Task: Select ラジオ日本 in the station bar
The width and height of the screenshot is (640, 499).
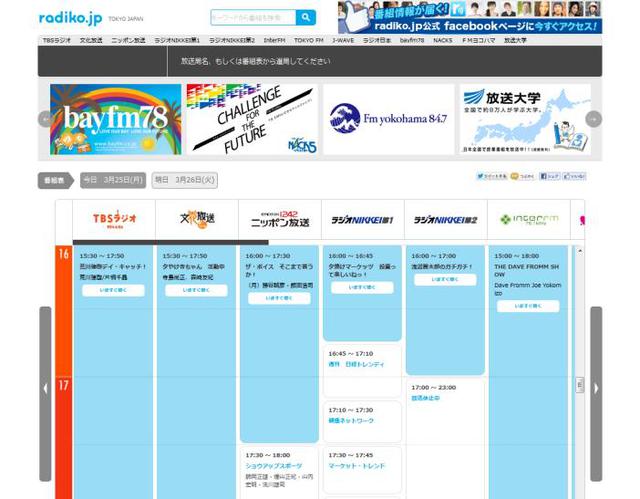Action: point(377,40)
